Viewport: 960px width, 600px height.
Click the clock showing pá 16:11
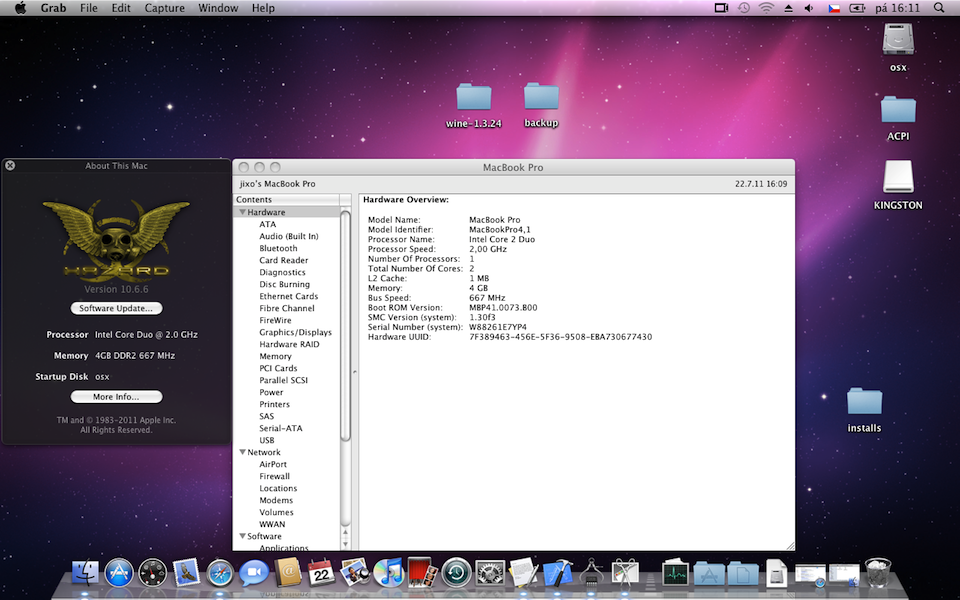pos(898,8)
